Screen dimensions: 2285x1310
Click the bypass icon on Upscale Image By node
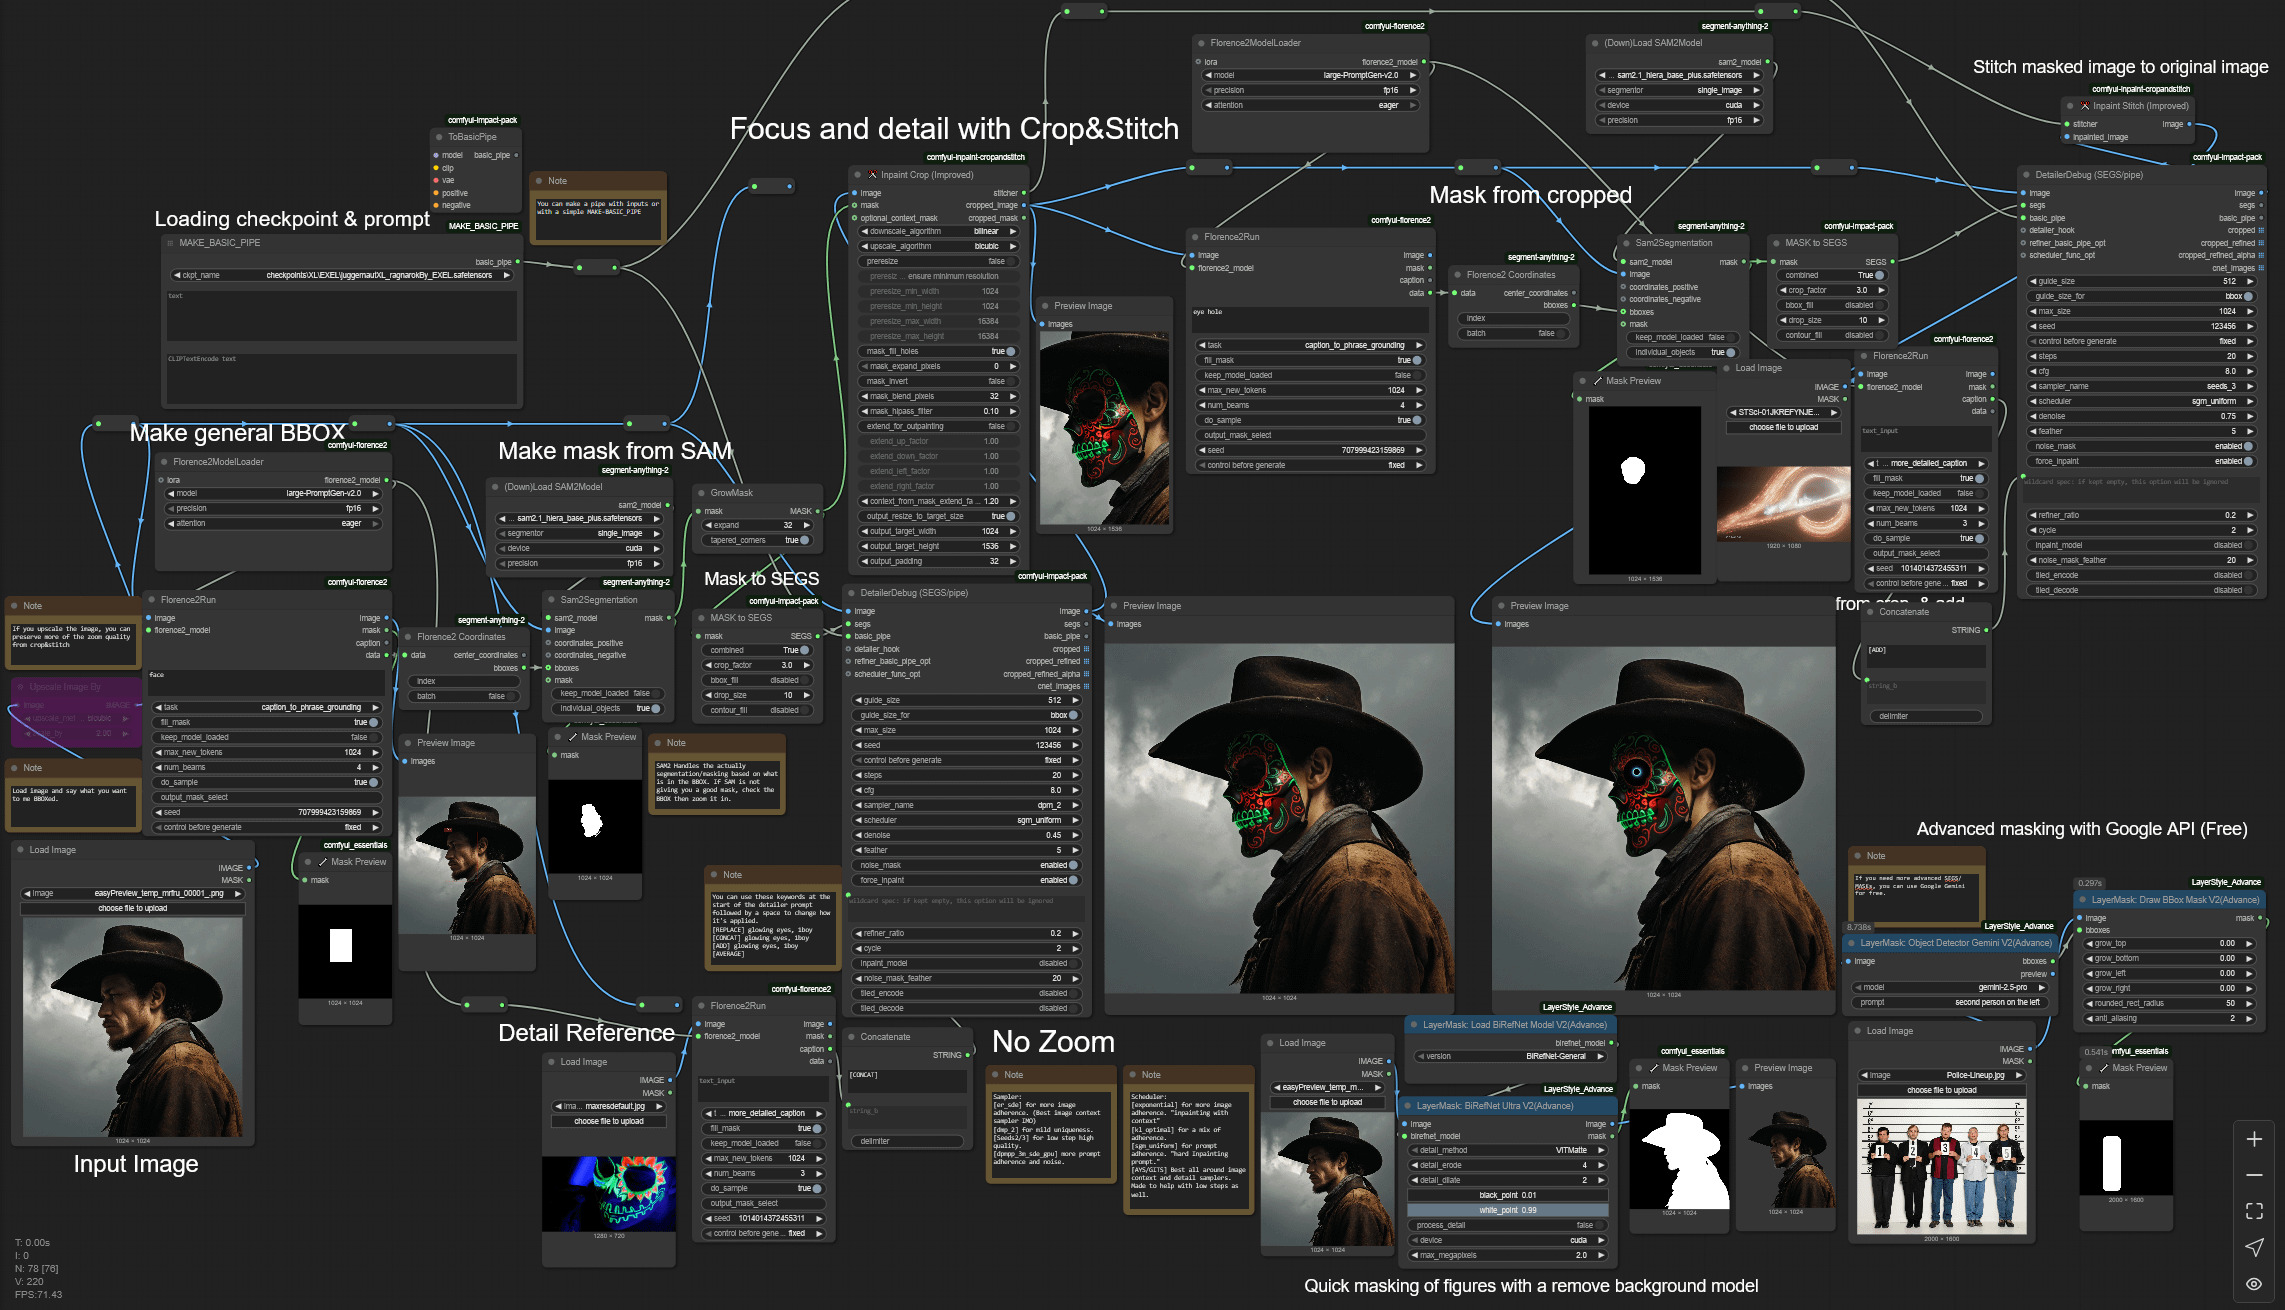coord(20,687)
